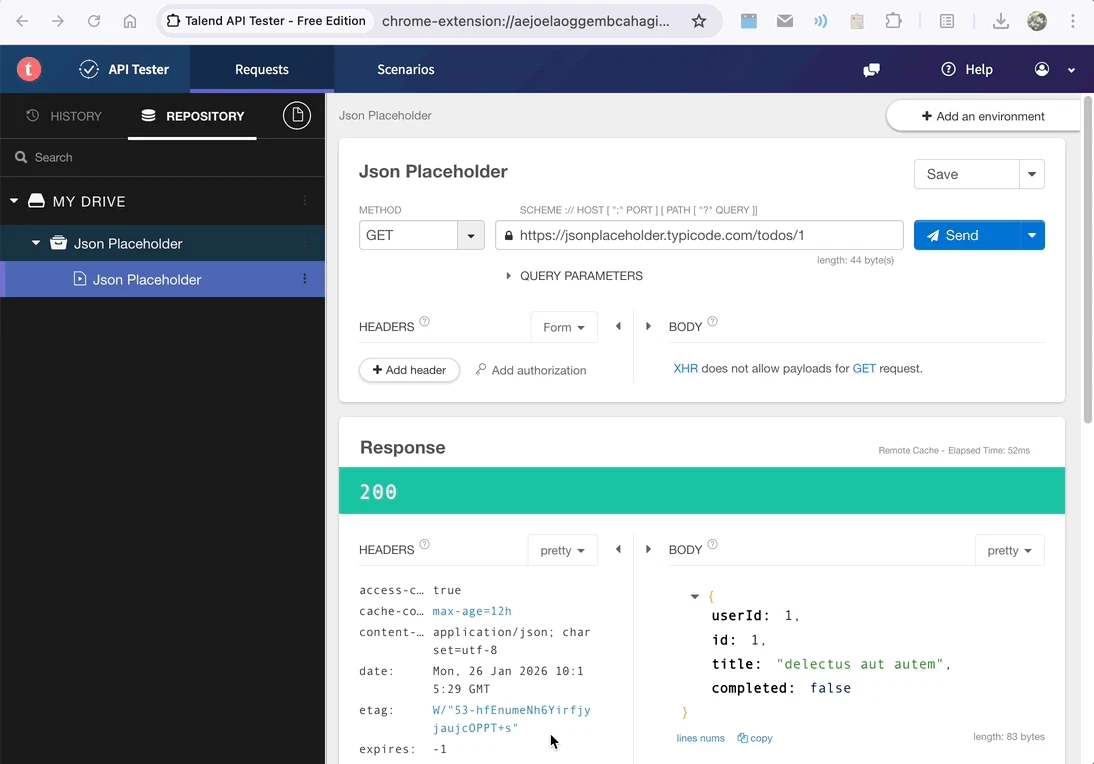Click response pane right arrow icon

pyautogui.click(x=648, y=549)
